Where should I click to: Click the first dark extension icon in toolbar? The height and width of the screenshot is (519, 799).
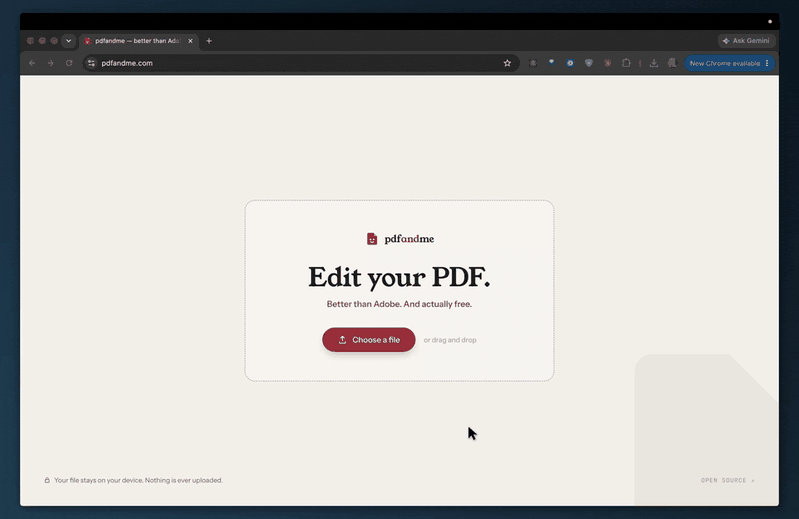click(533, 63)
